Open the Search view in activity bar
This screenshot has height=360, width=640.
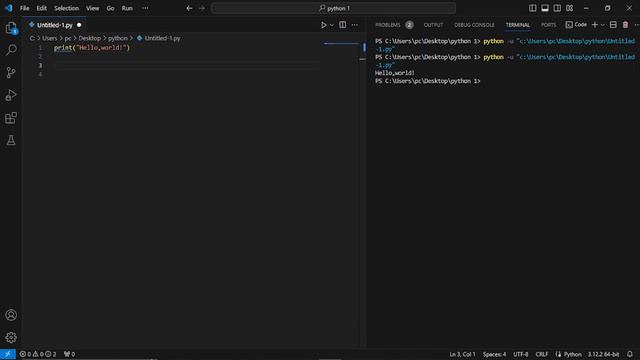tap(11, 50)
